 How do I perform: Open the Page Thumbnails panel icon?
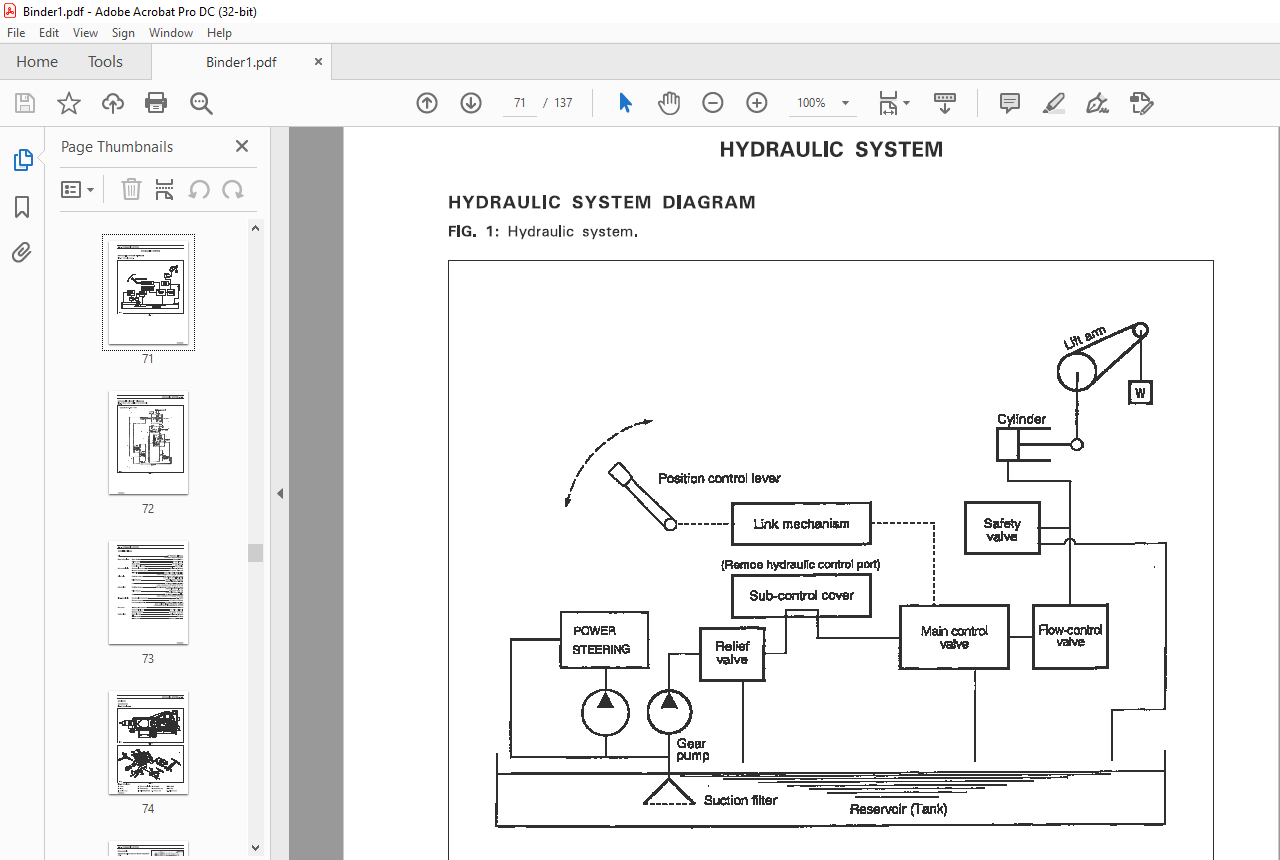22,160
